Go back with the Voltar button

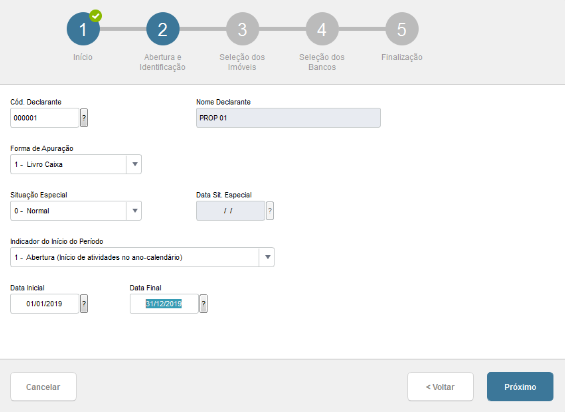click(x=440, y=387)
